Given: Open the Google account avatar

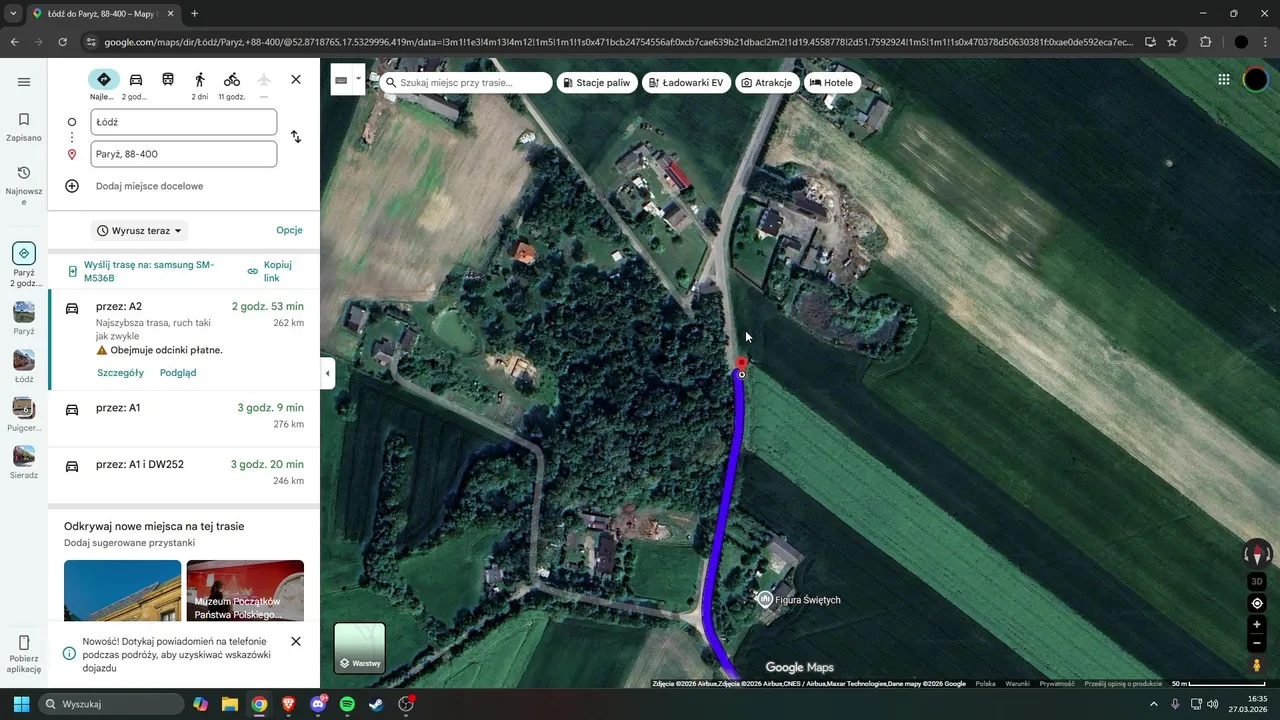Looking at the screenshot, I should [x=1255, y=80].
